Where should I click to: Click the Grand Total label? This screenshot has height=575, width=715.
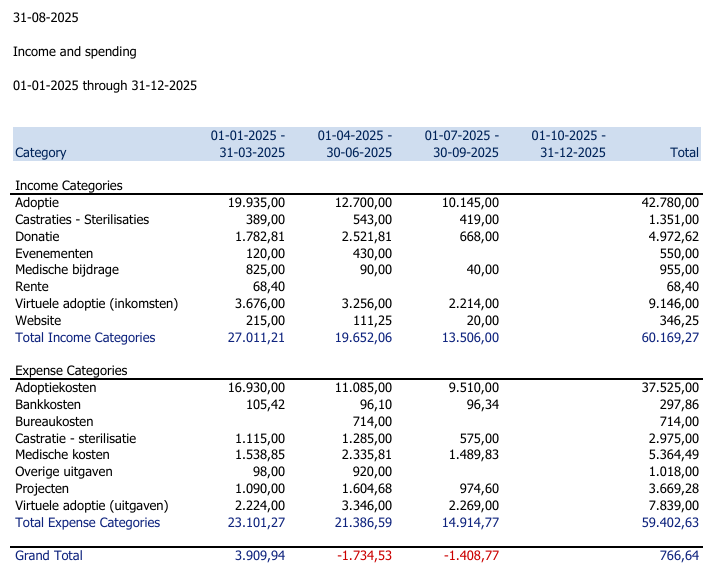tap(49, 555)
